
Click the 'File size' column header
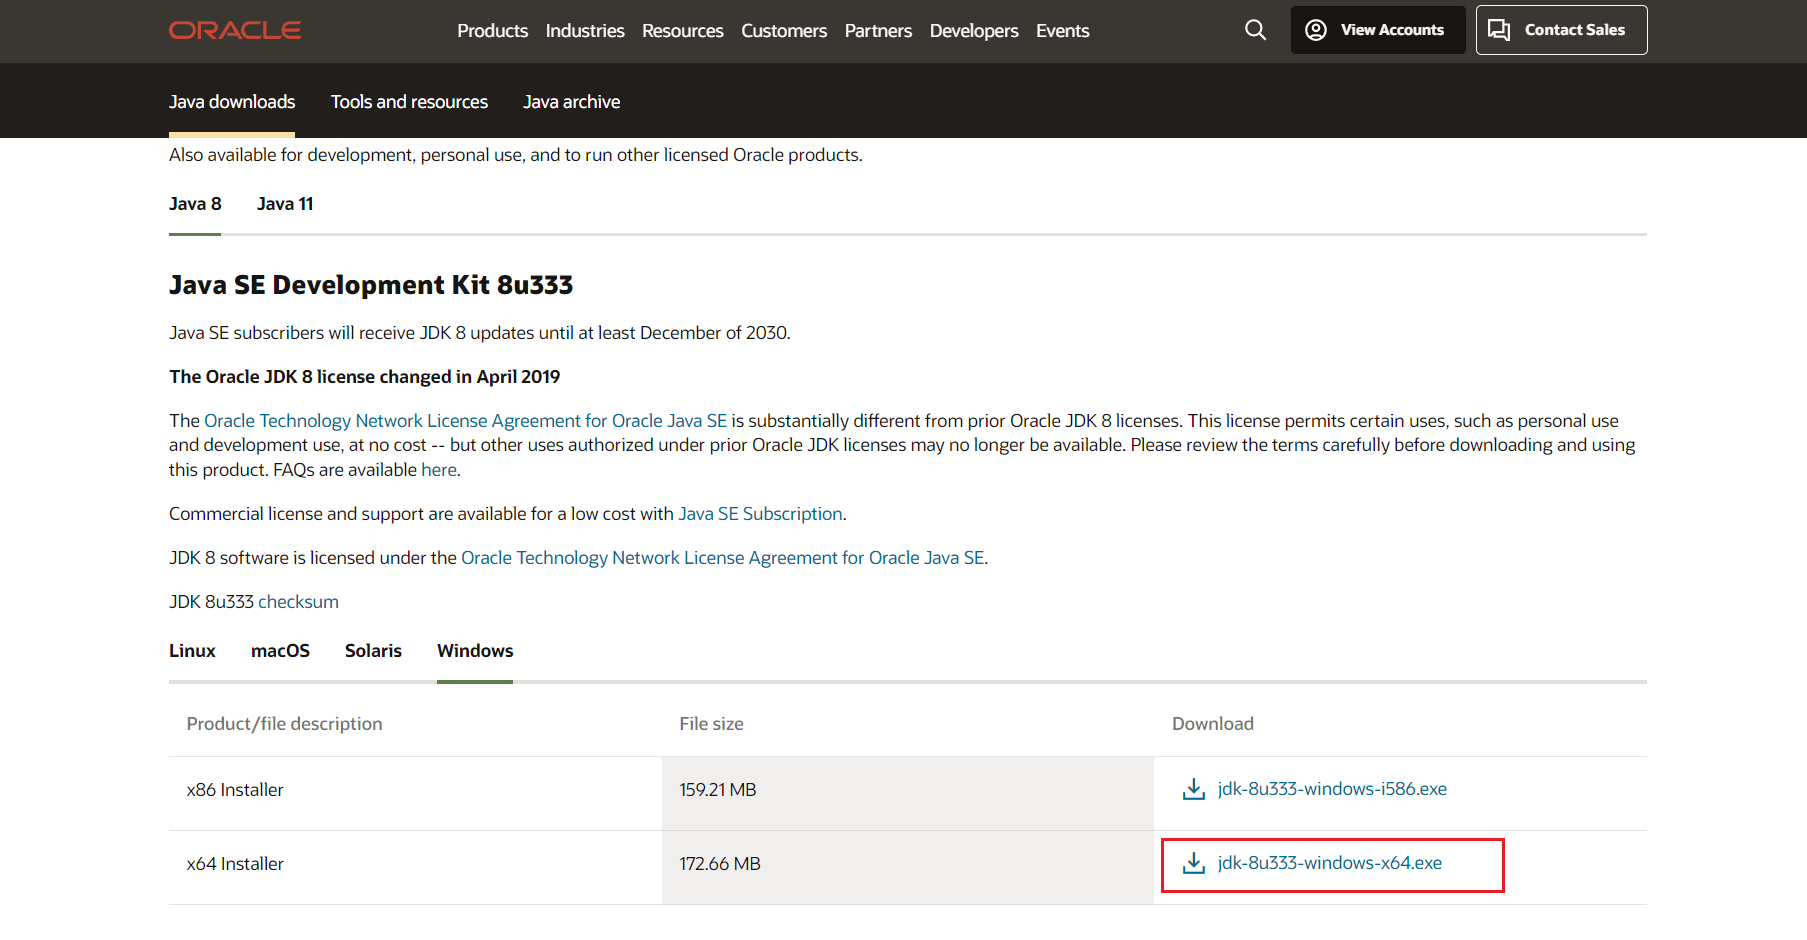(x=711, y=724)
